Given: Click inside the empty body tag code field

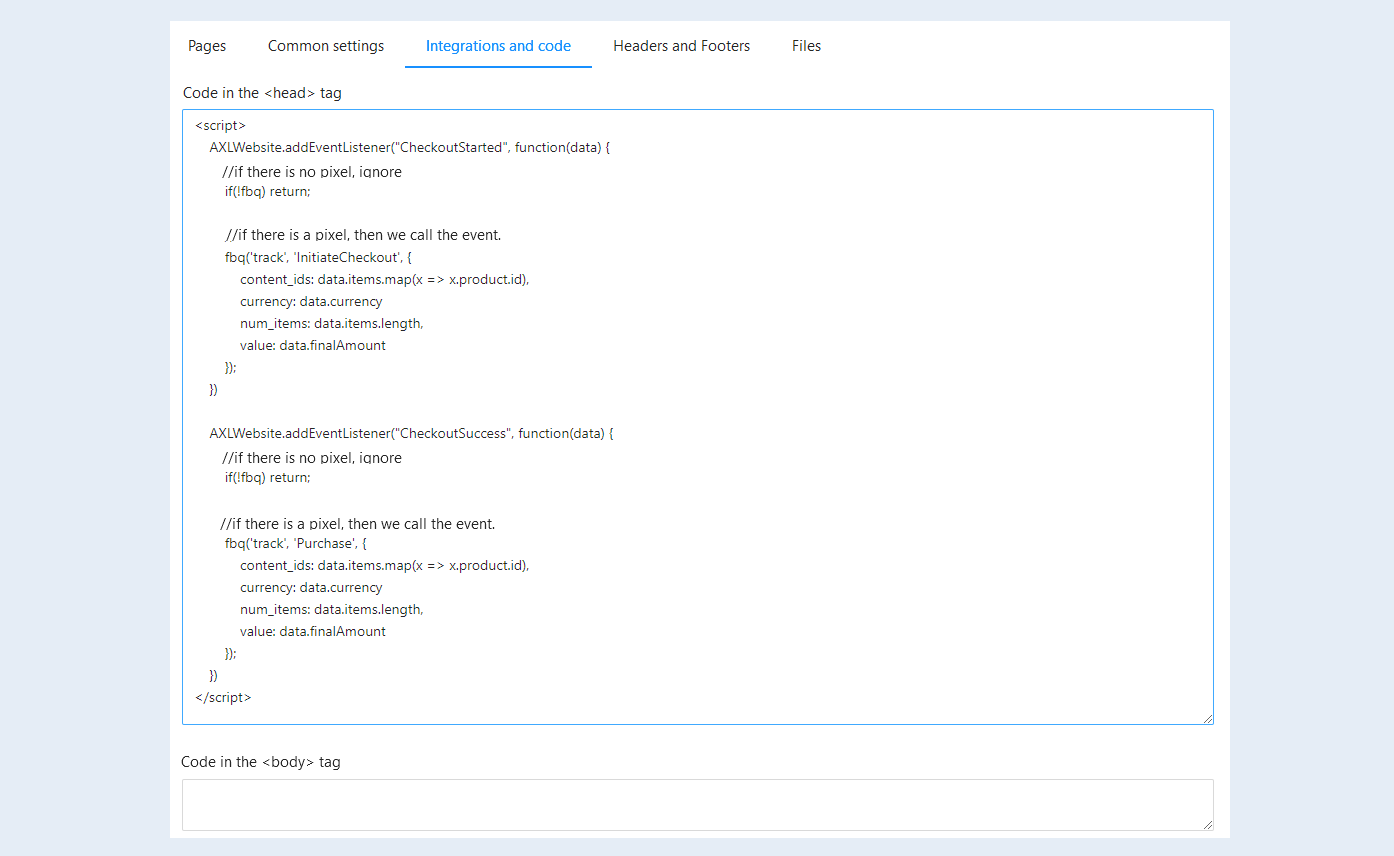Looking at the screenshot, I should 697,804.
